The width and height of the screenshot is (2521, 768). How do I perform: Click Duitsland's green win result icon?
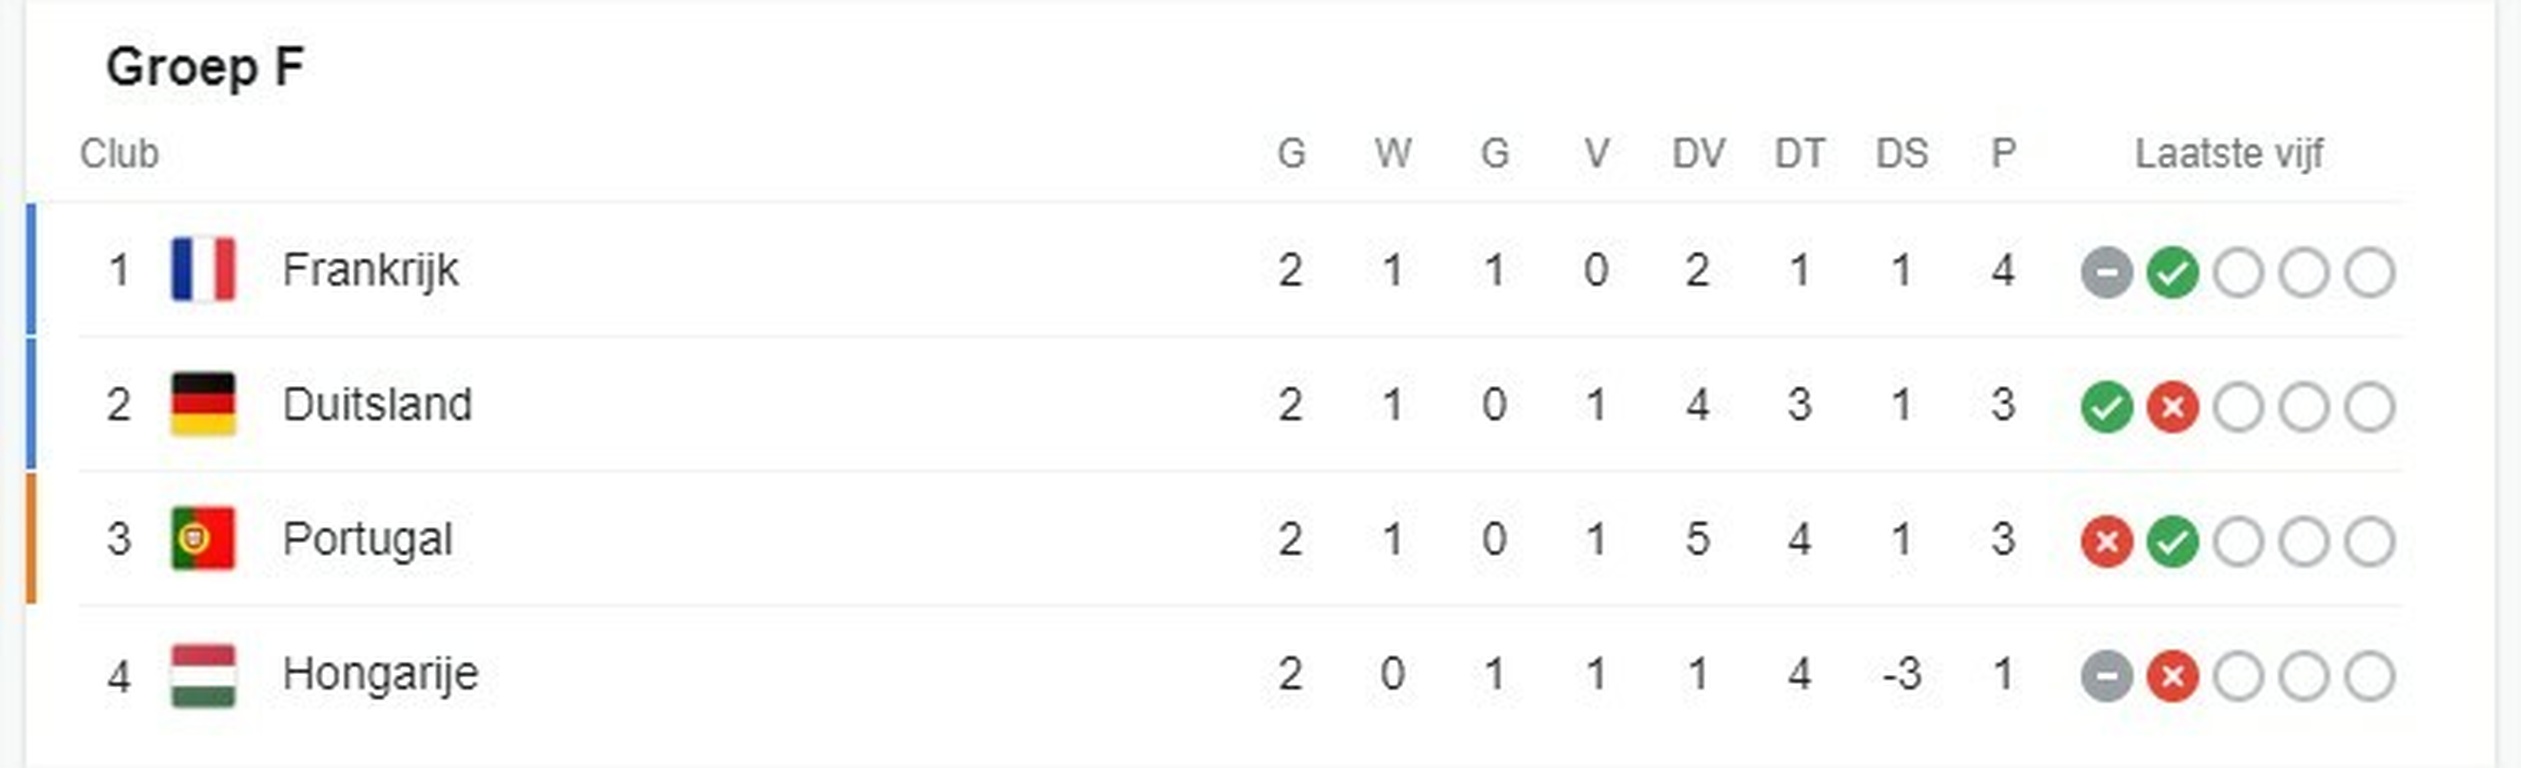click(x=2106, y=407)
